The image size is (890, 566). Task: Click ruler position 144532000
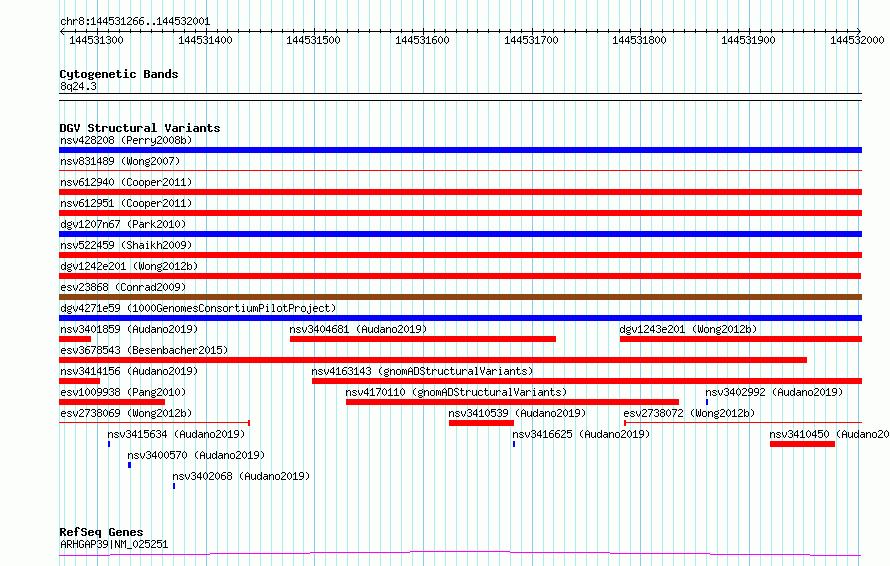pos(857,40)
